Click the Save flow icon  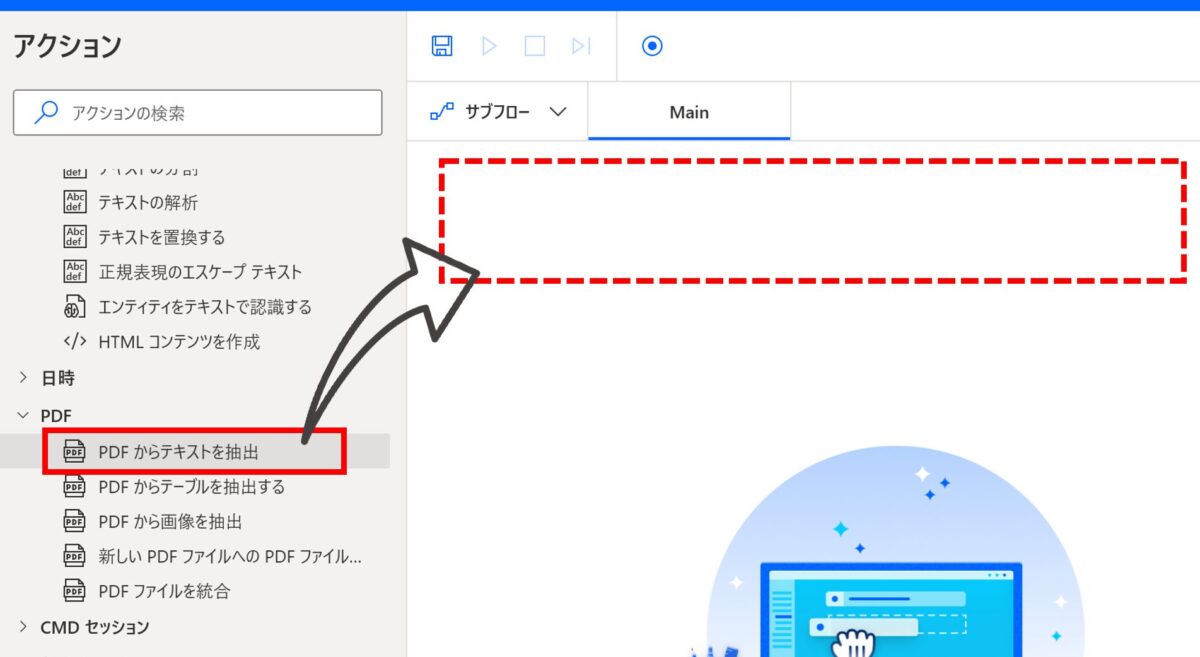point(440,46)
